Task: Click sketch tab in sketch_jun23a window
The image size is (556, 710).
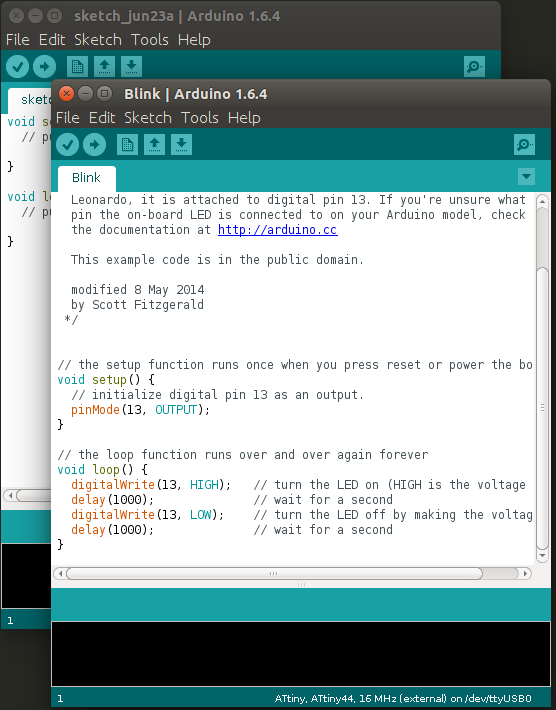Action: click(30, 100)
